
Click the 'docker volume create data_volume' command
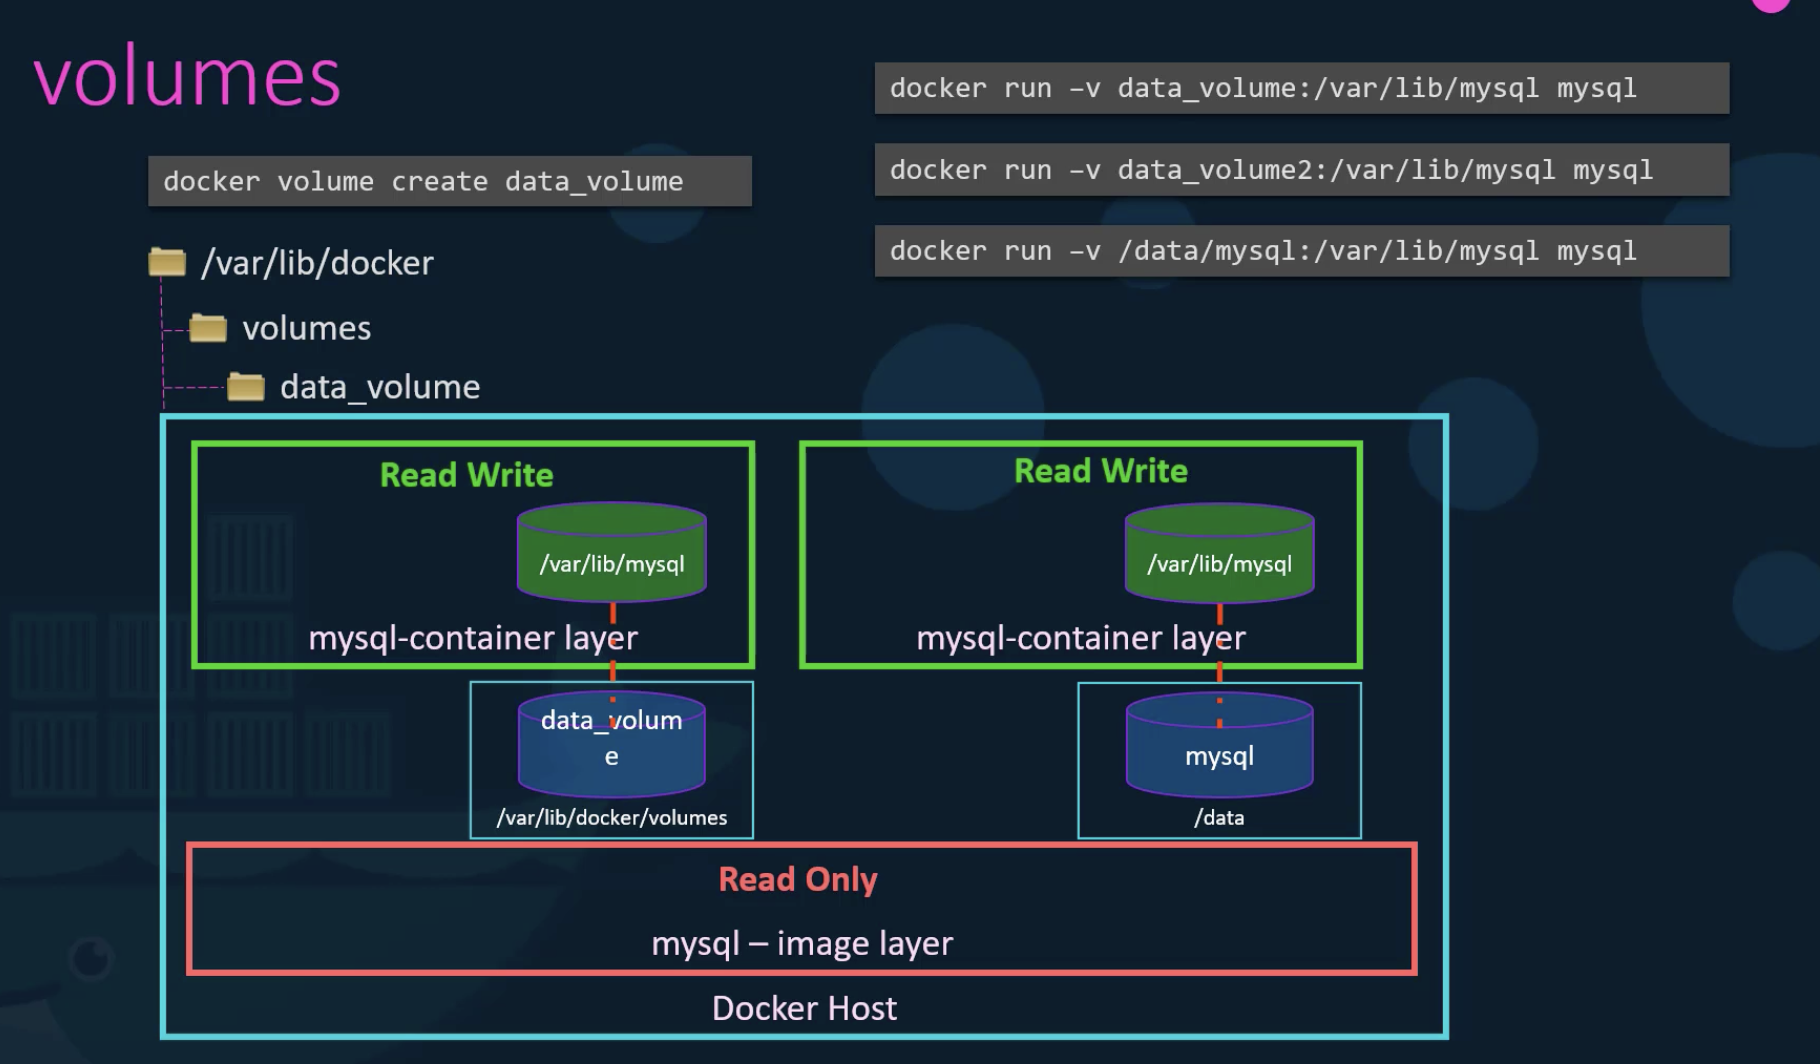pyautogui.click(x=450, y=181)
